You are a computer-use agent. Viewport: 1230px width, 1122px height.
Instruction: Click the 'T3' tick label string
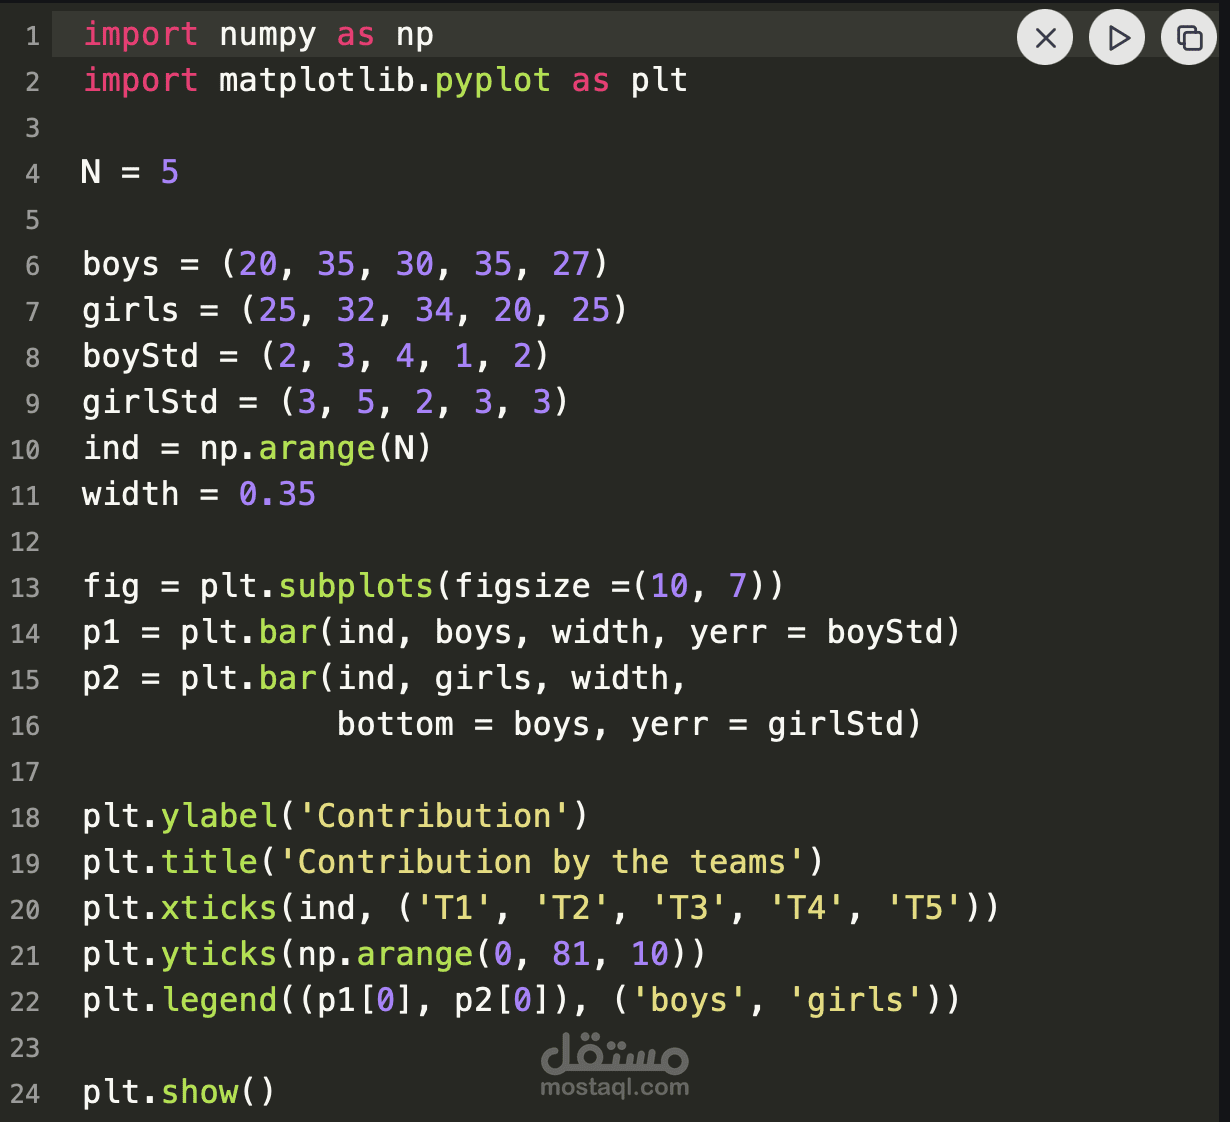point(689,908)
